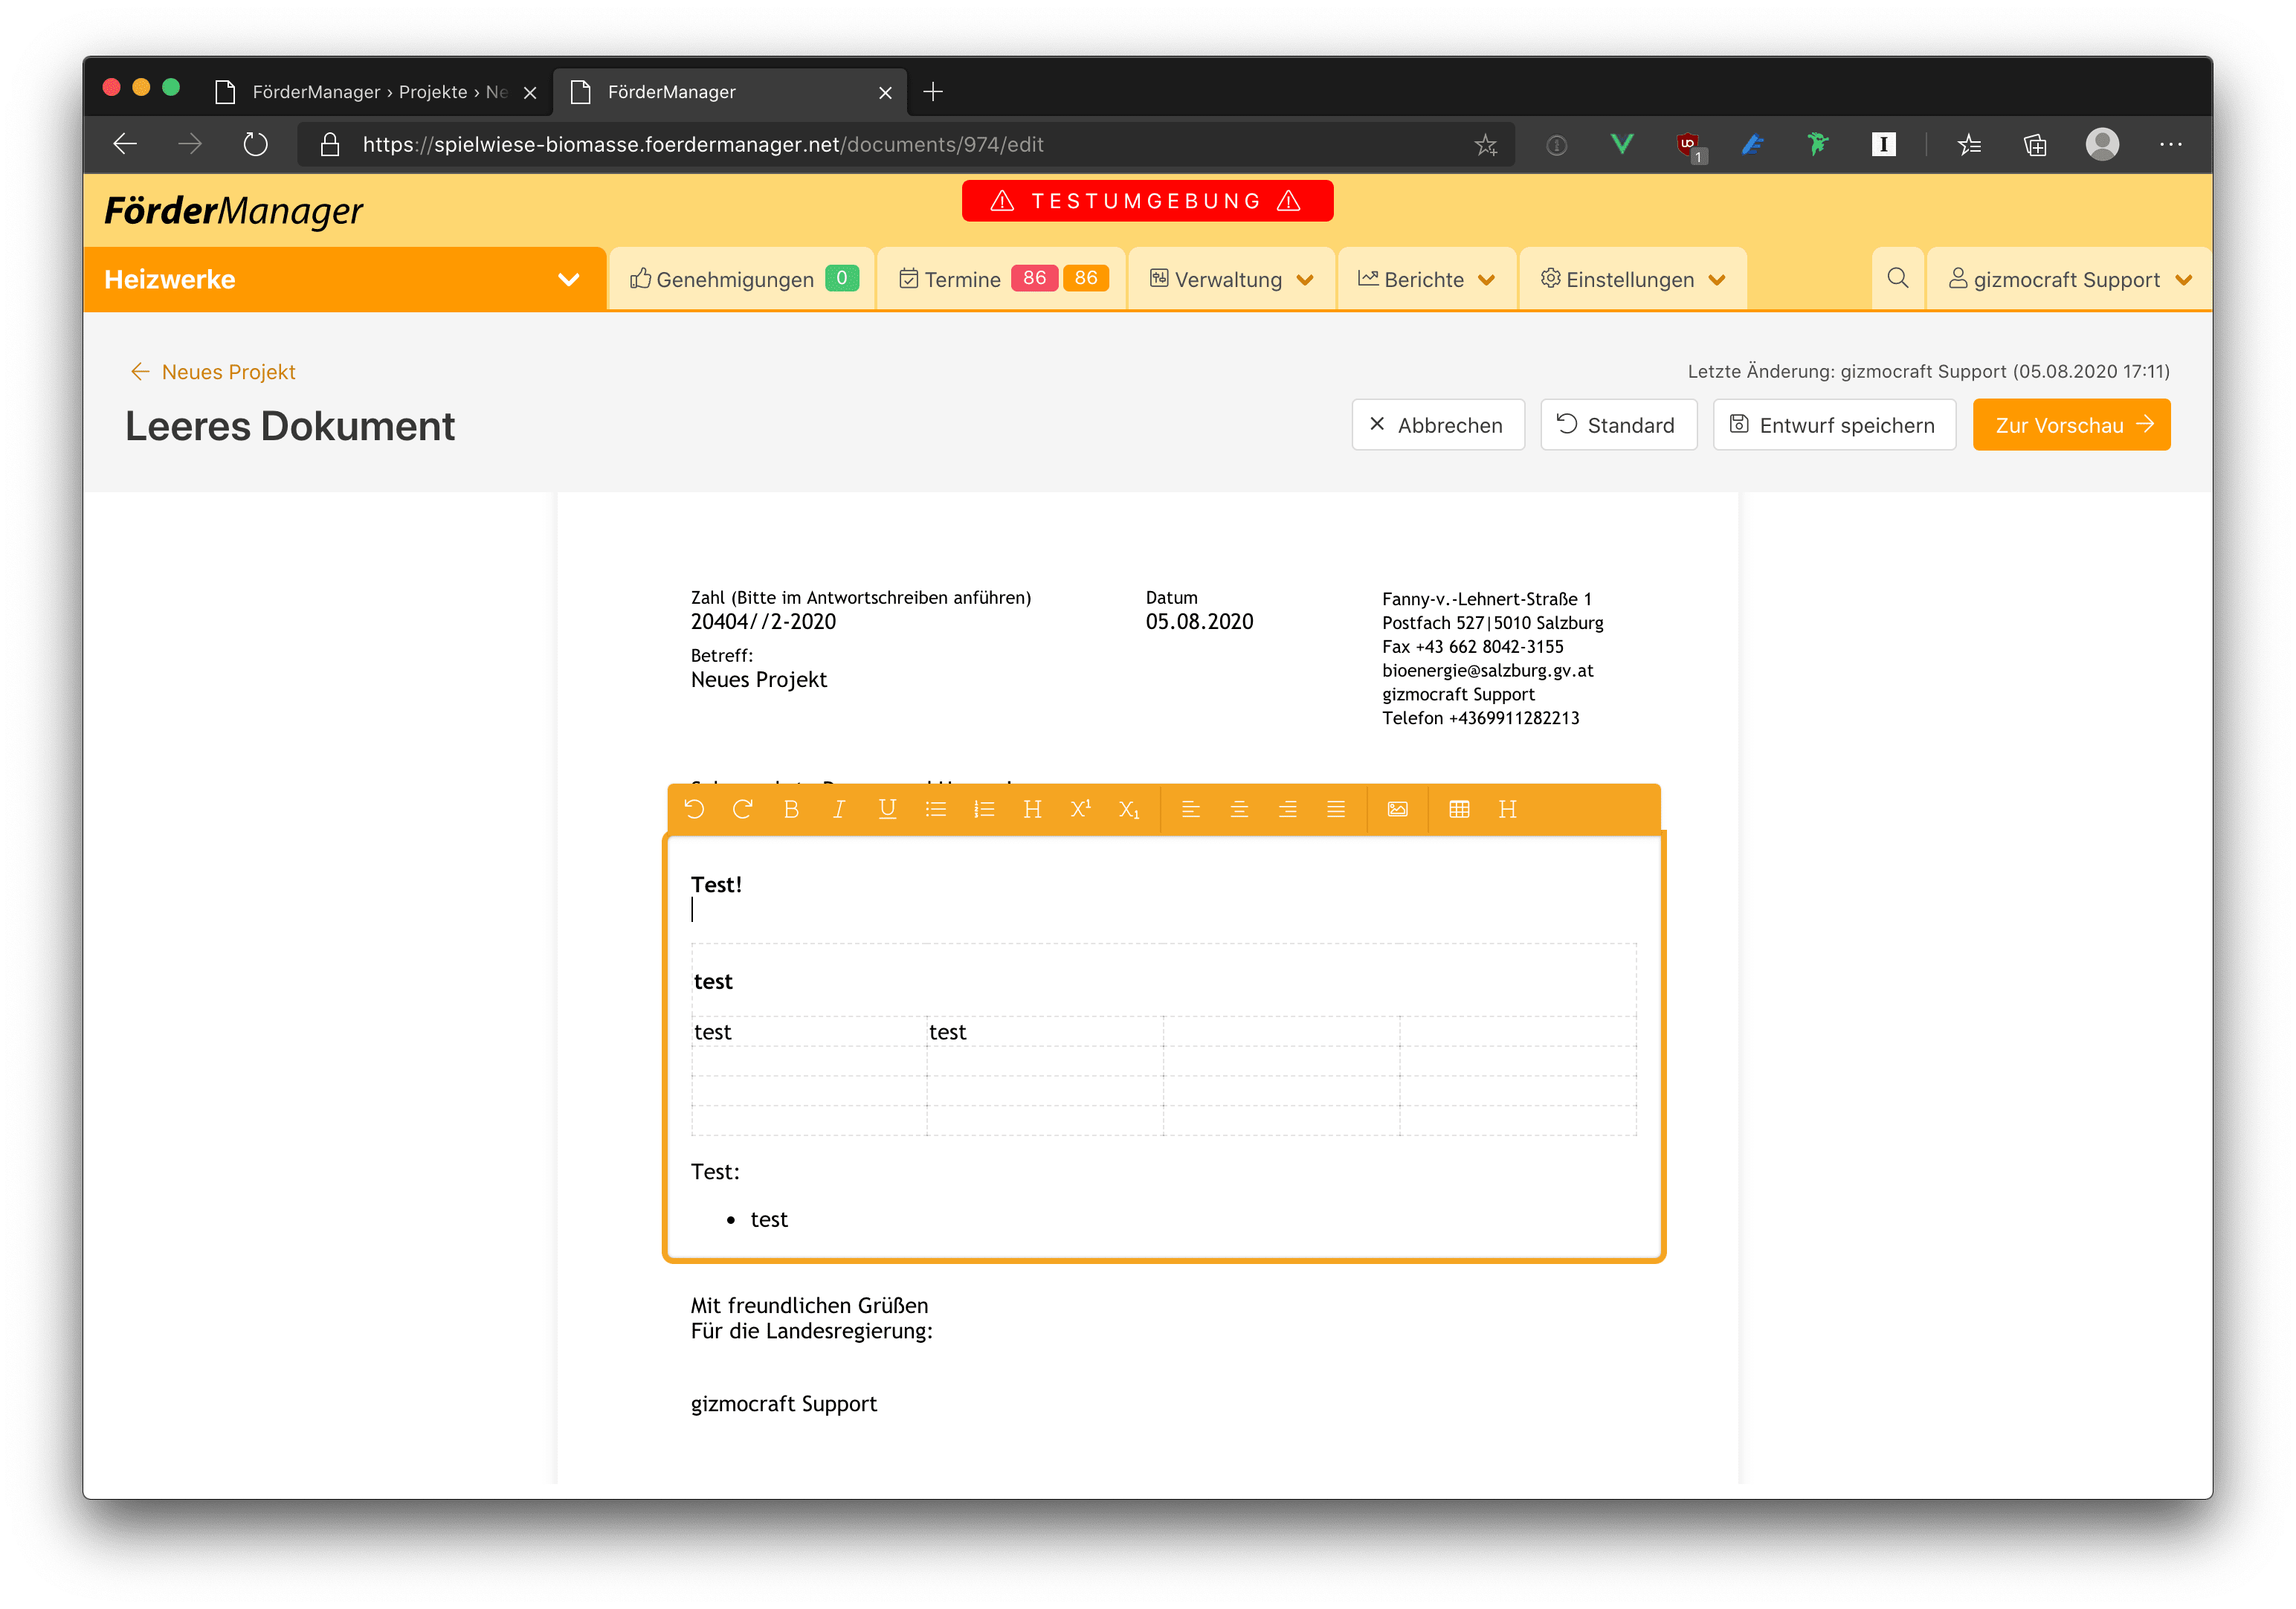Screen dimensions: 2296x1609
Task: Toggle underline formatting in the editor
Action: coord(887,809)
